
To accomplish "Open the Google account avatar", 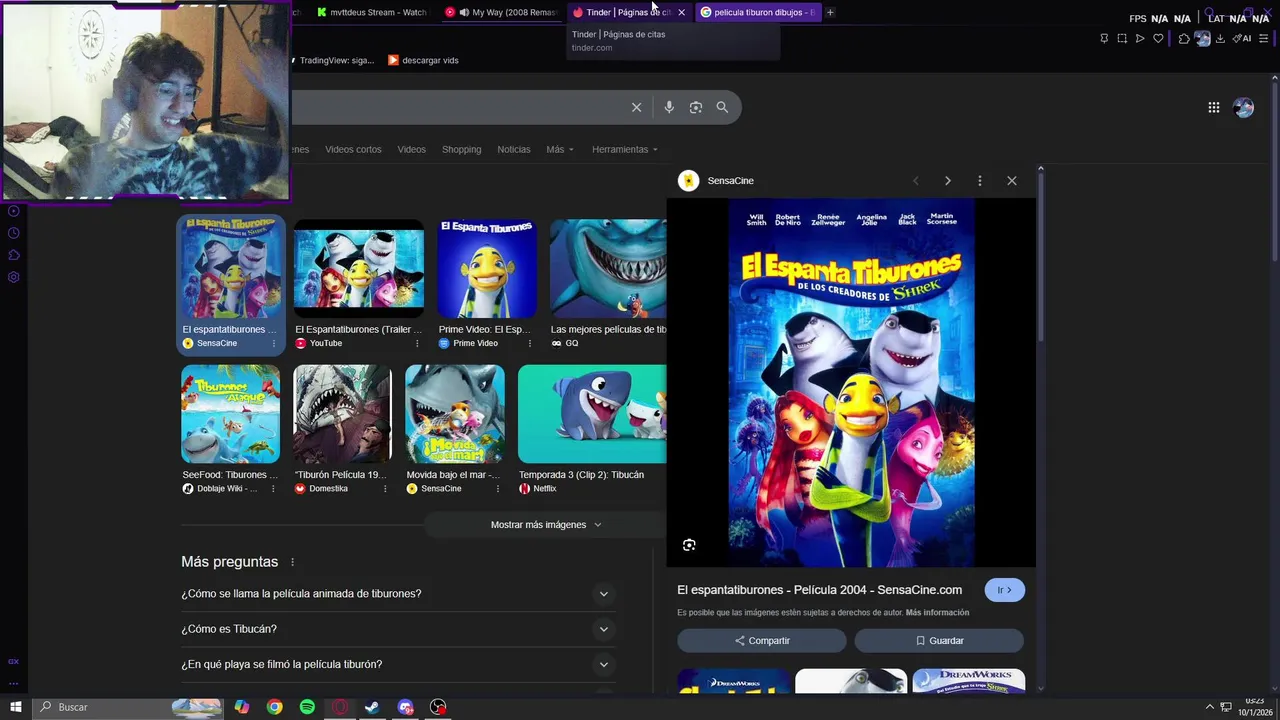I will pyautogui.click(x=1244, y=107).
